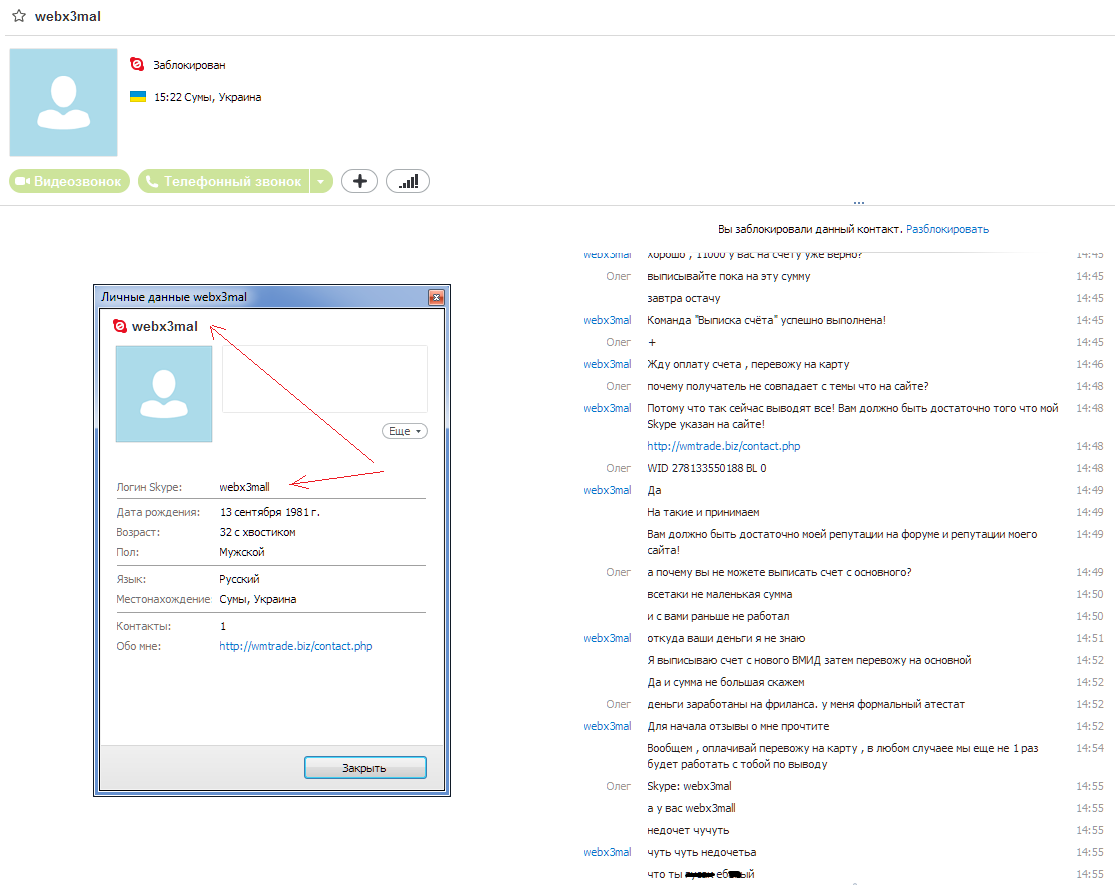Click the avatar picture in the profile dialog
This screenshot has height=885, width=1115.
tap(164, 394)
